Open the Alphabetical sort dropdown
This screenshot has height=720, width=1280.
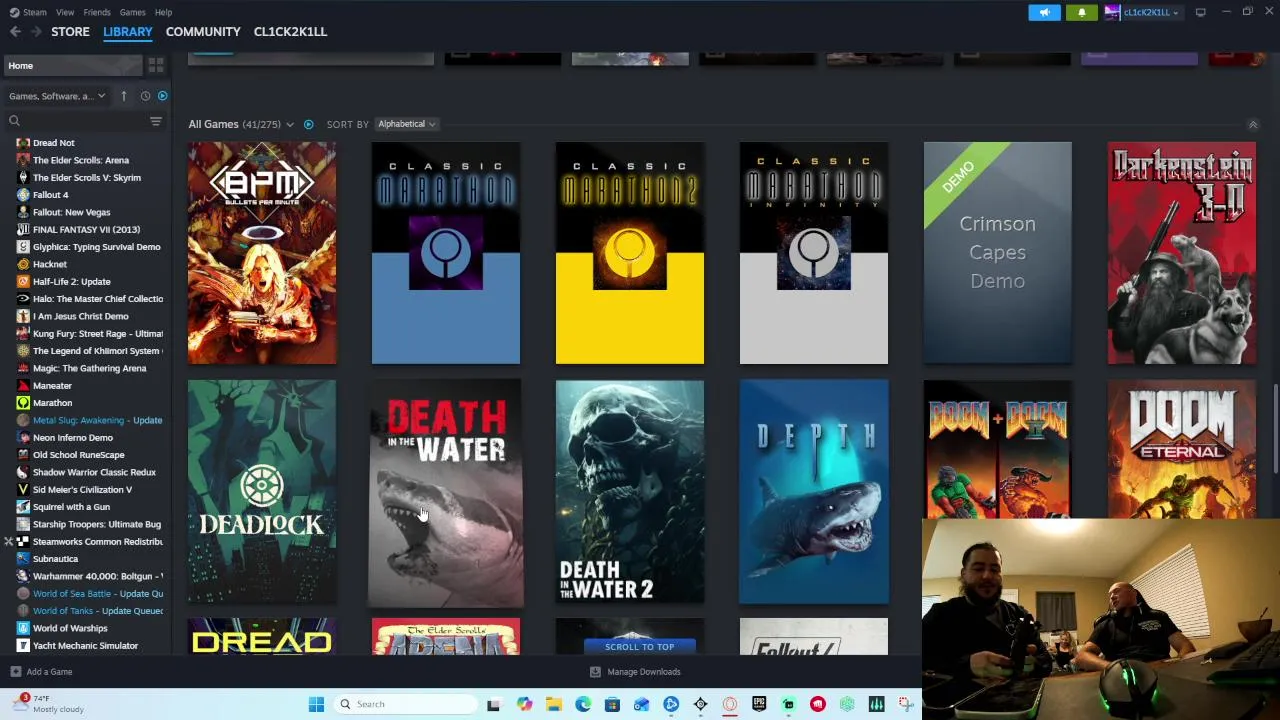click(x=406, y=124)
